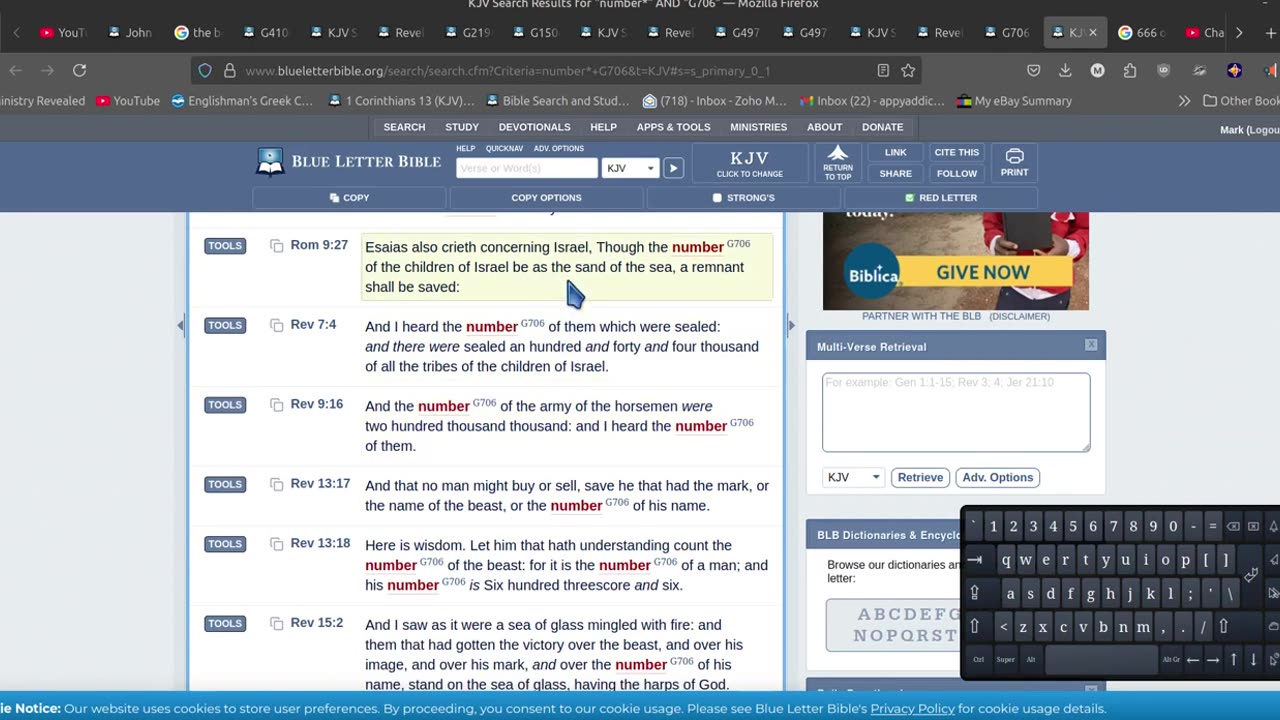The image size is (1280, 720).
Task: Click the Biblica Give Now banner
Action: tap(955, 261)
